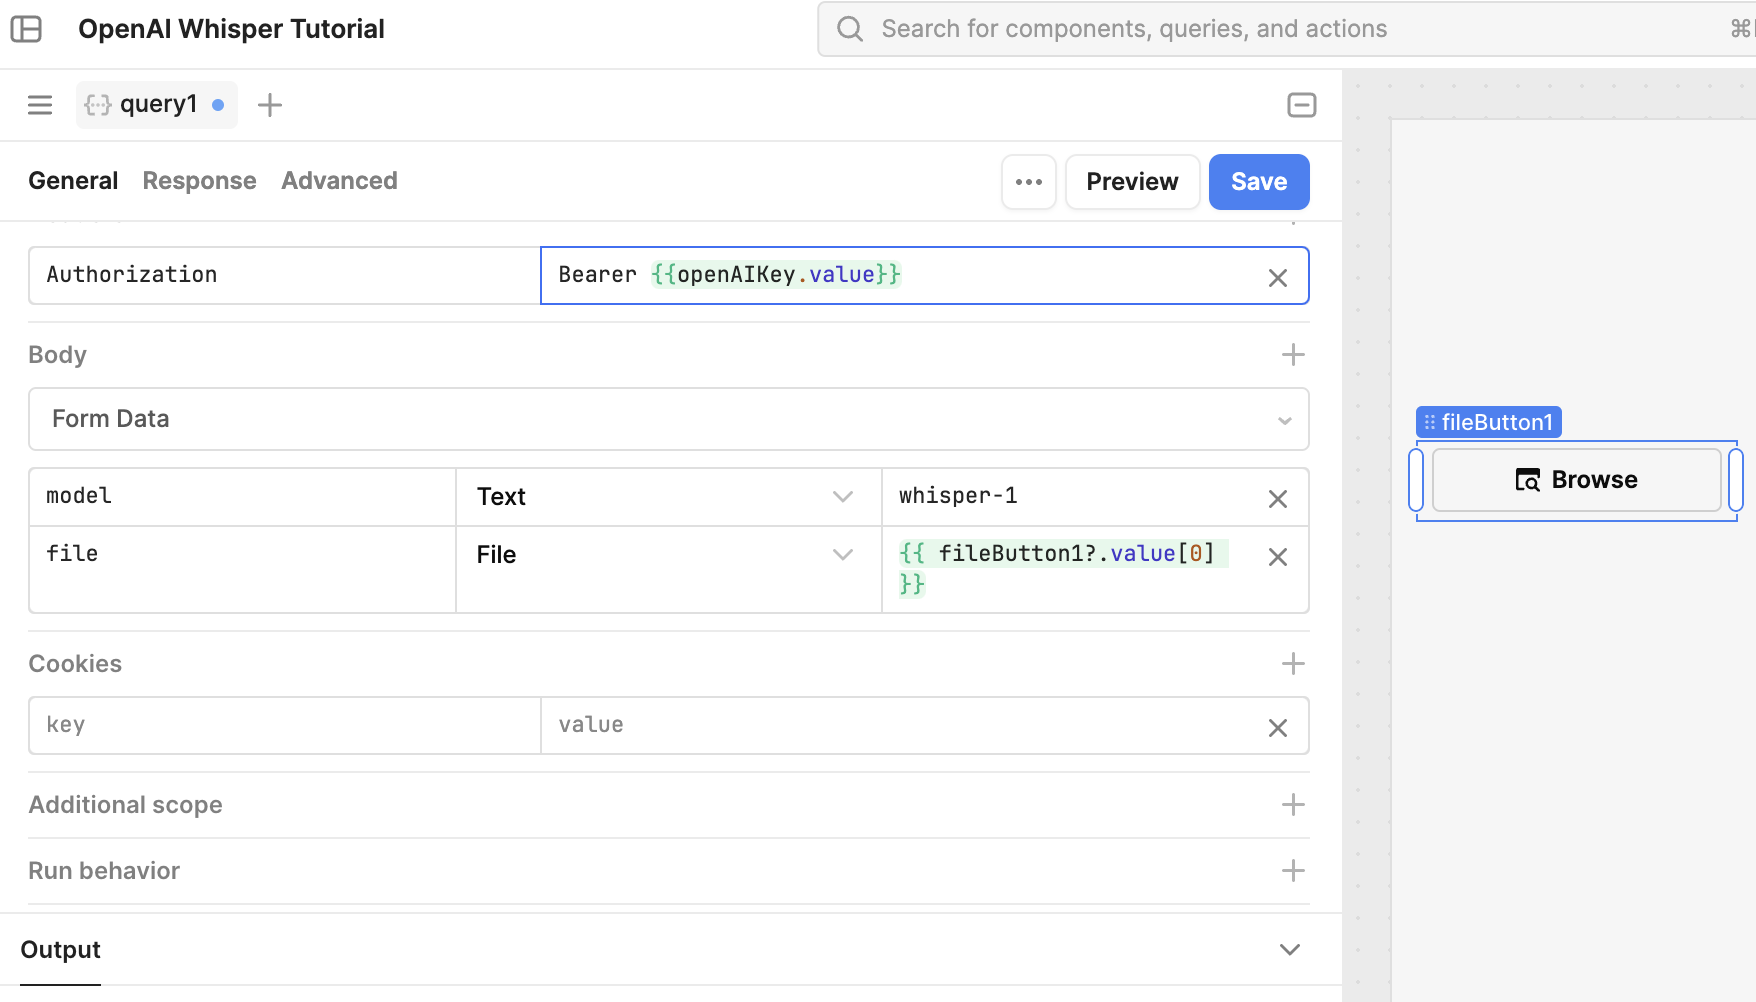Minimize the query editor panel
This screenshot has width=1756, height=1002.
1301,105
